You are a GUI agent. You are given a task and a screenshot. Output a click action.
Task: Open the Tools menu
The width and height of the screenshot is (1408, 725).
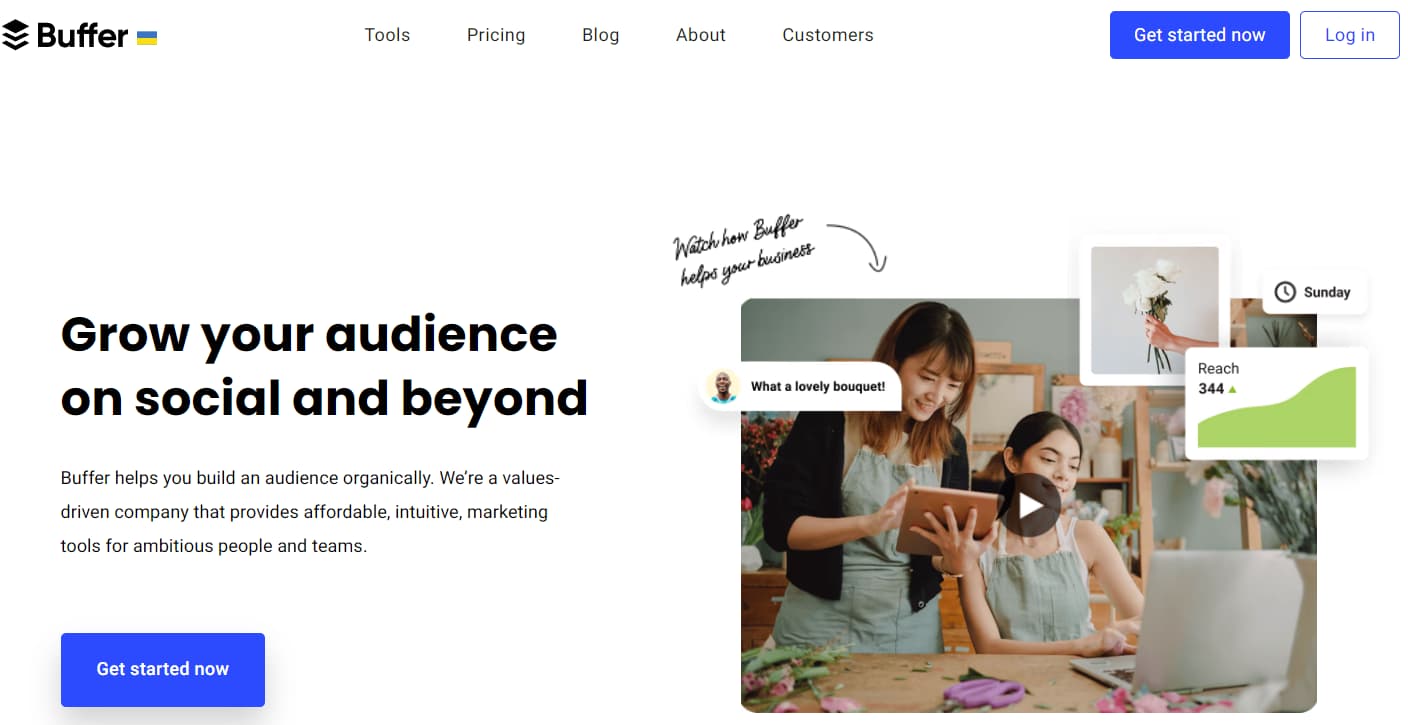point(387,35)
